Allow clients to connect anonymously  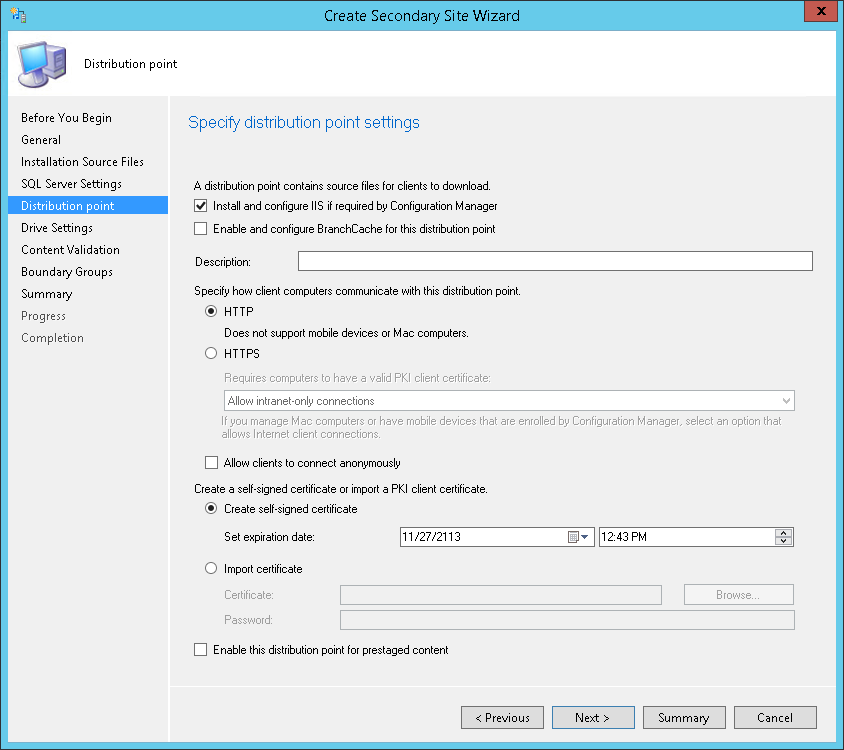tap(212, 462)
